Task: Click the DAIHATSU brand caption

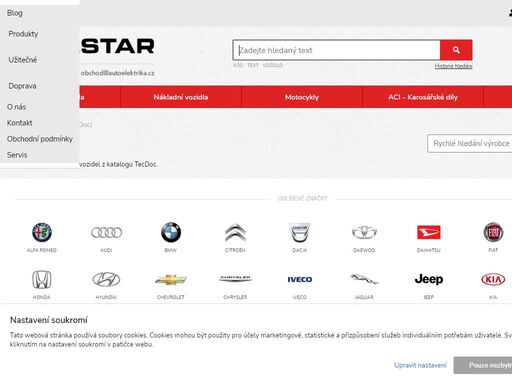Action: pyautogui.click(x=429, y=250)
